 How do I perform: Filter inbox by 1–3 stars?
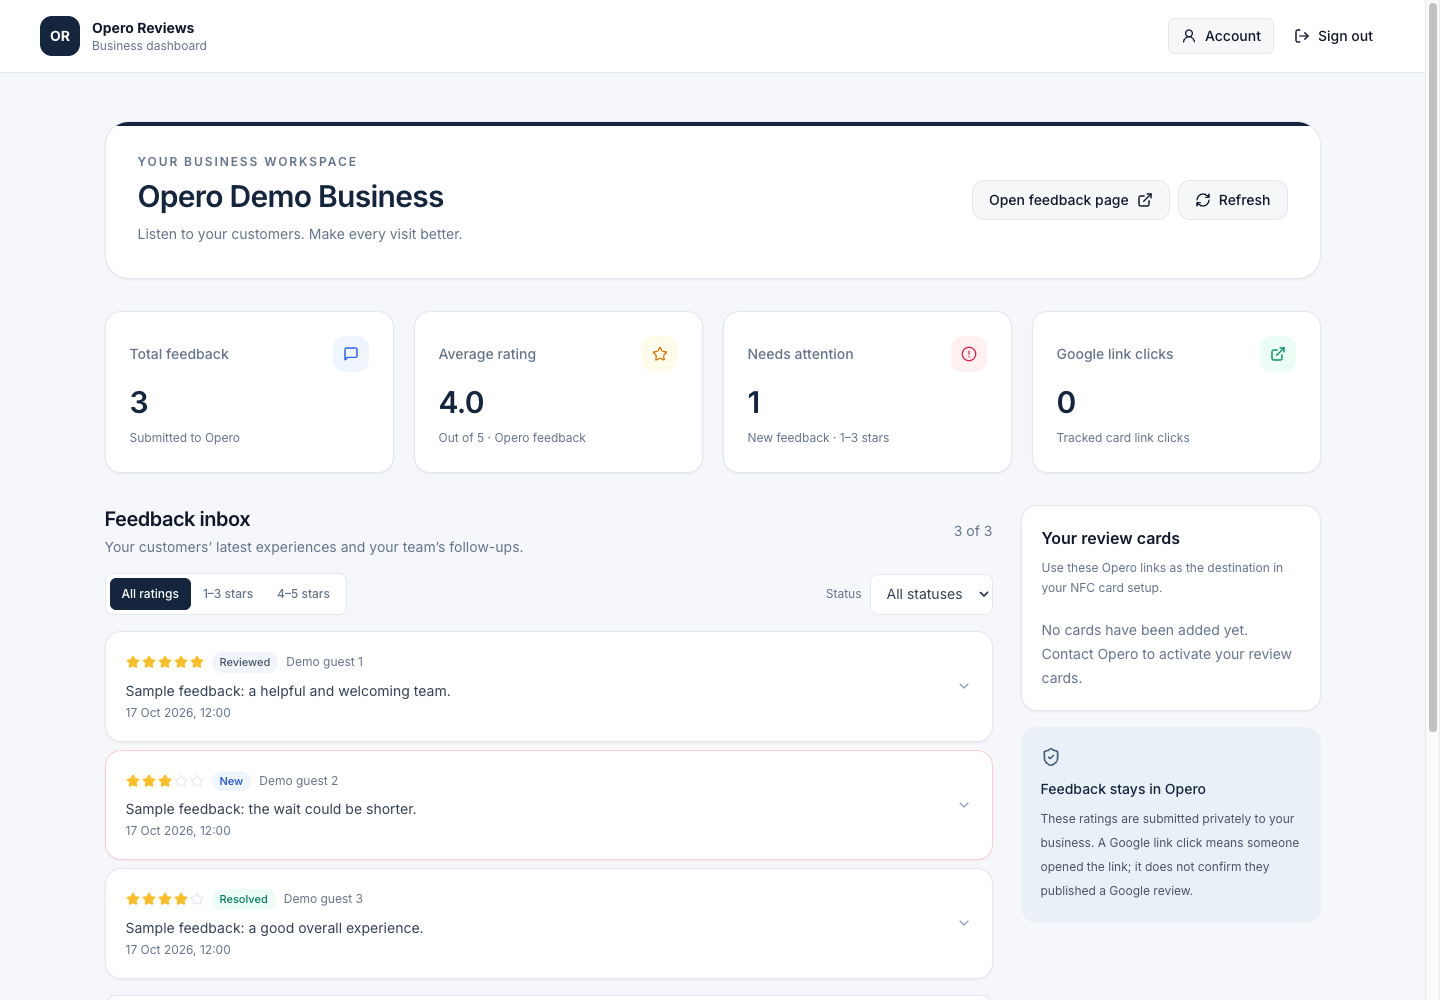click(228, 594)
